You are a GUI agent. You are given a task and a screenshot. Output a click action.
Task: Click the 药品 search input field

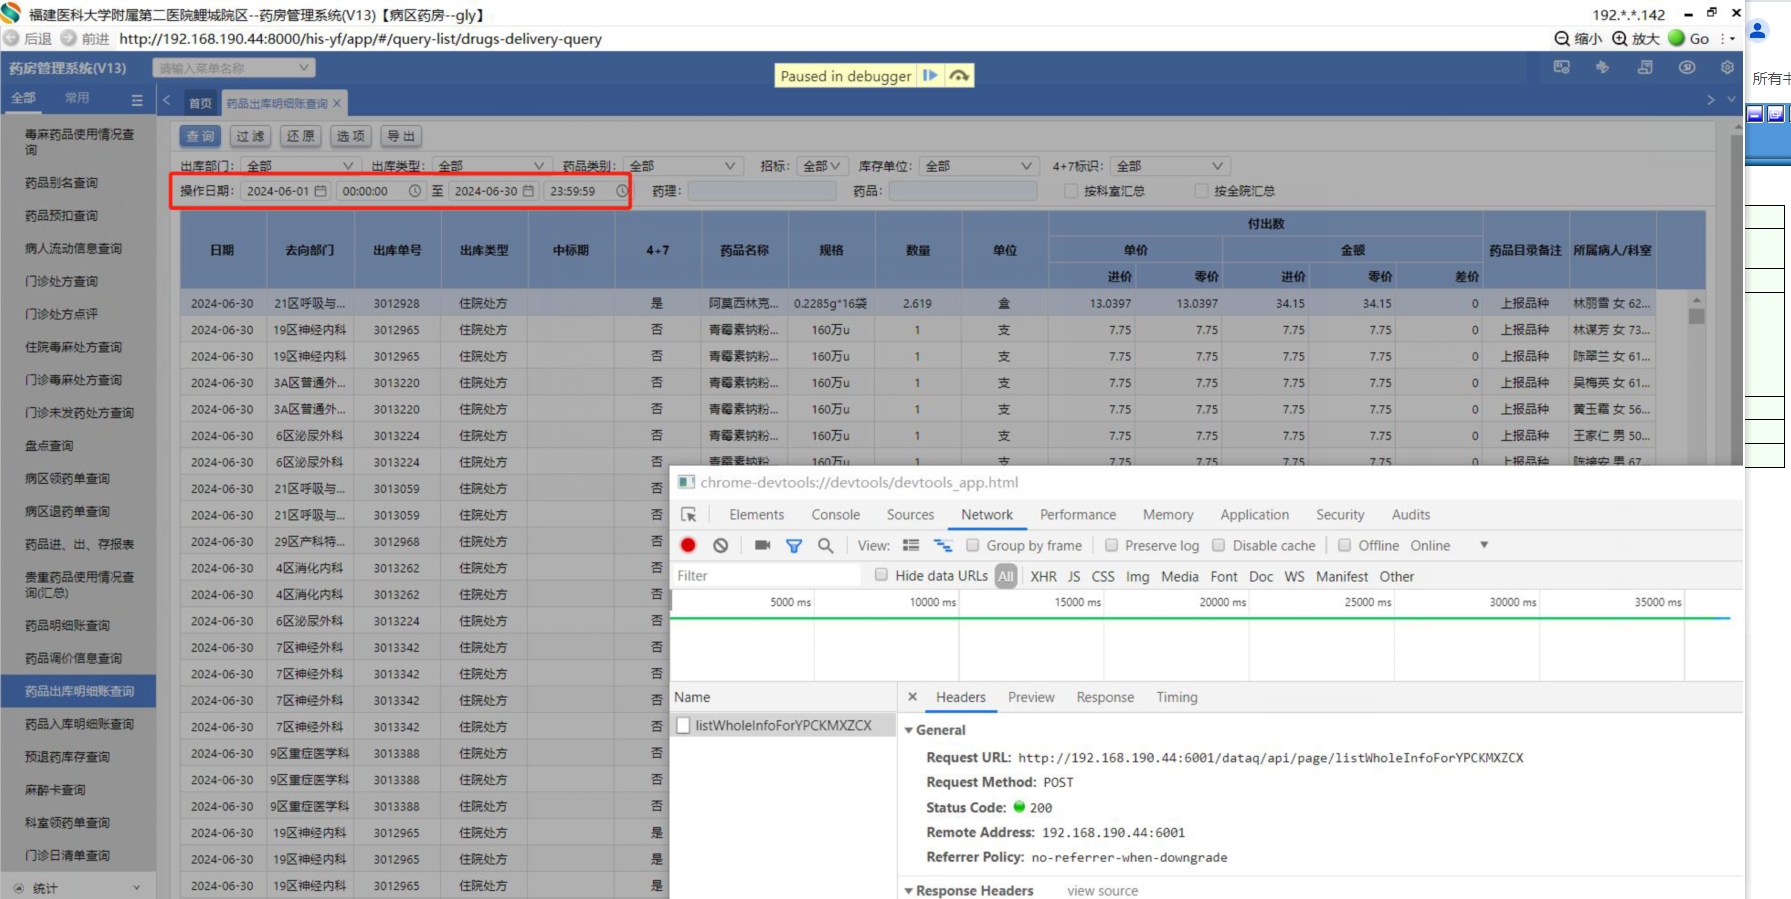962,191
